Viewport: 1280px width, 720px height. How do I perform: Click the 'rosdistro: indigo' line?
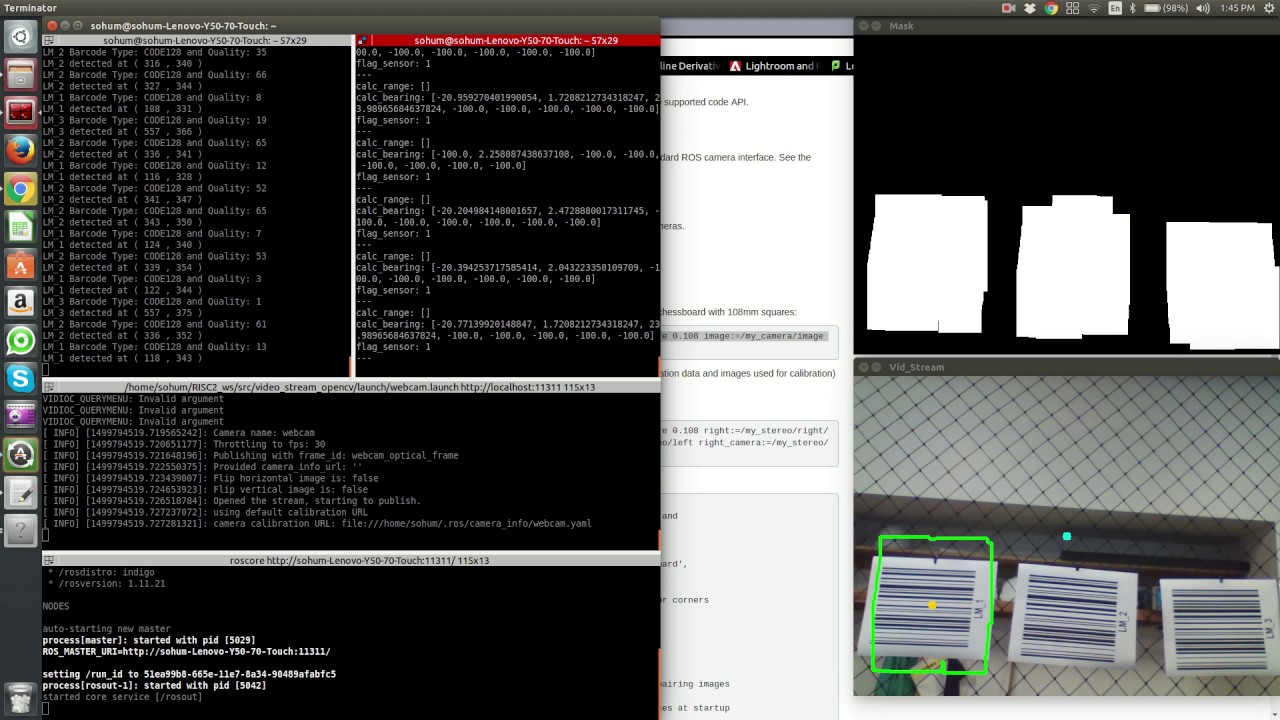[x=101, y=572]
